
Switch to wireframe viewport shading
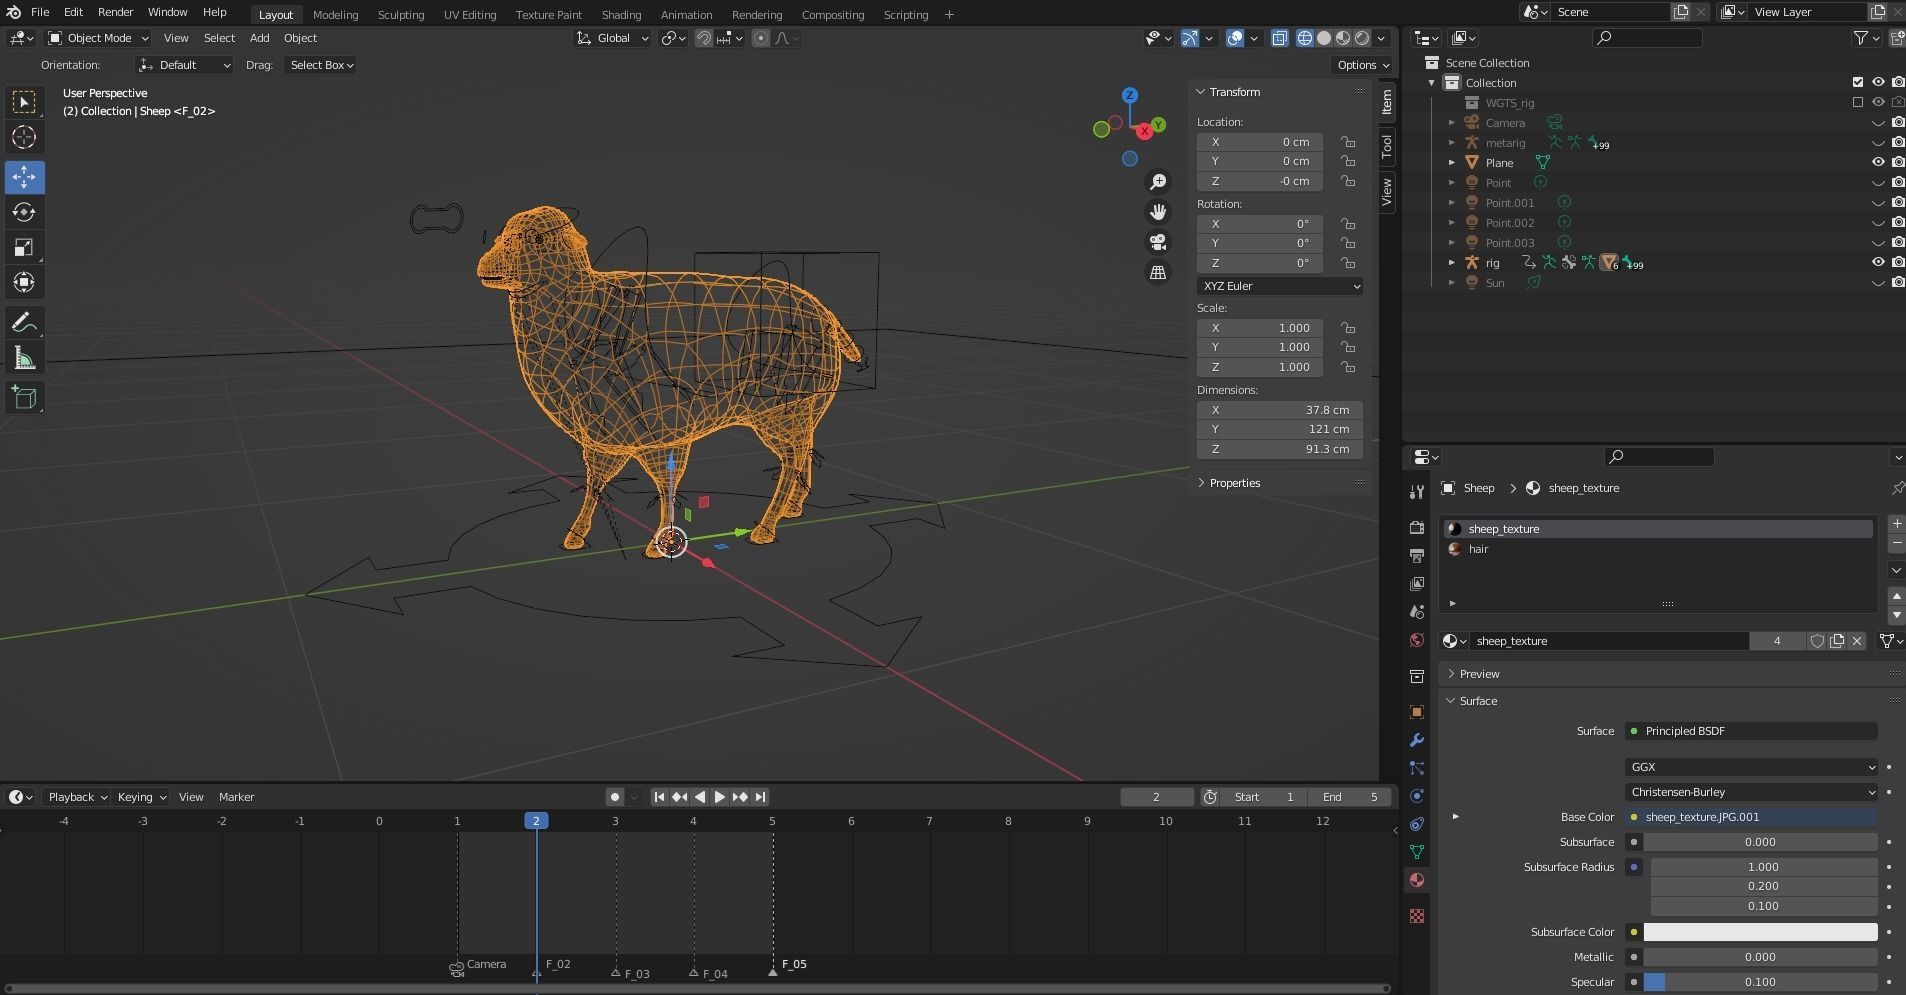click(1304, 38)
